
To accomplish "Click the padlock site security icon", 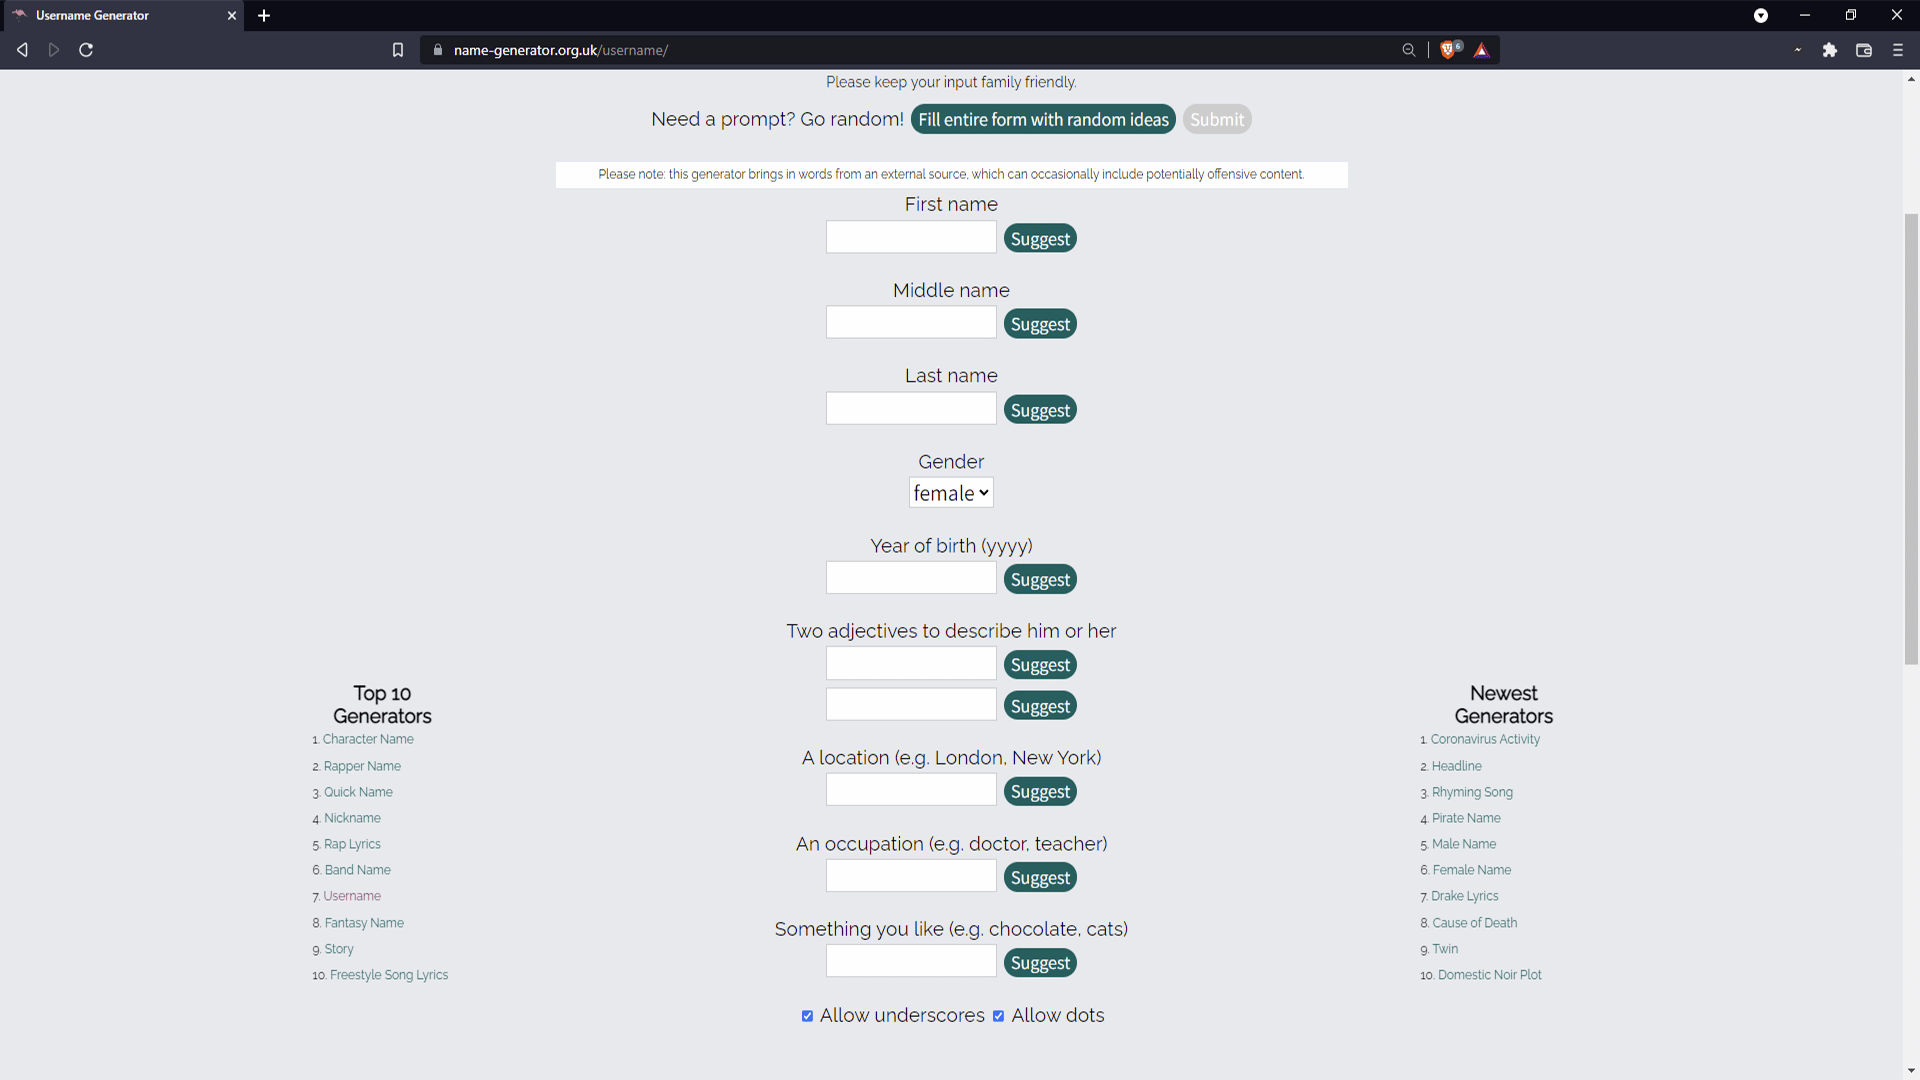I will (x=438, y=50).
